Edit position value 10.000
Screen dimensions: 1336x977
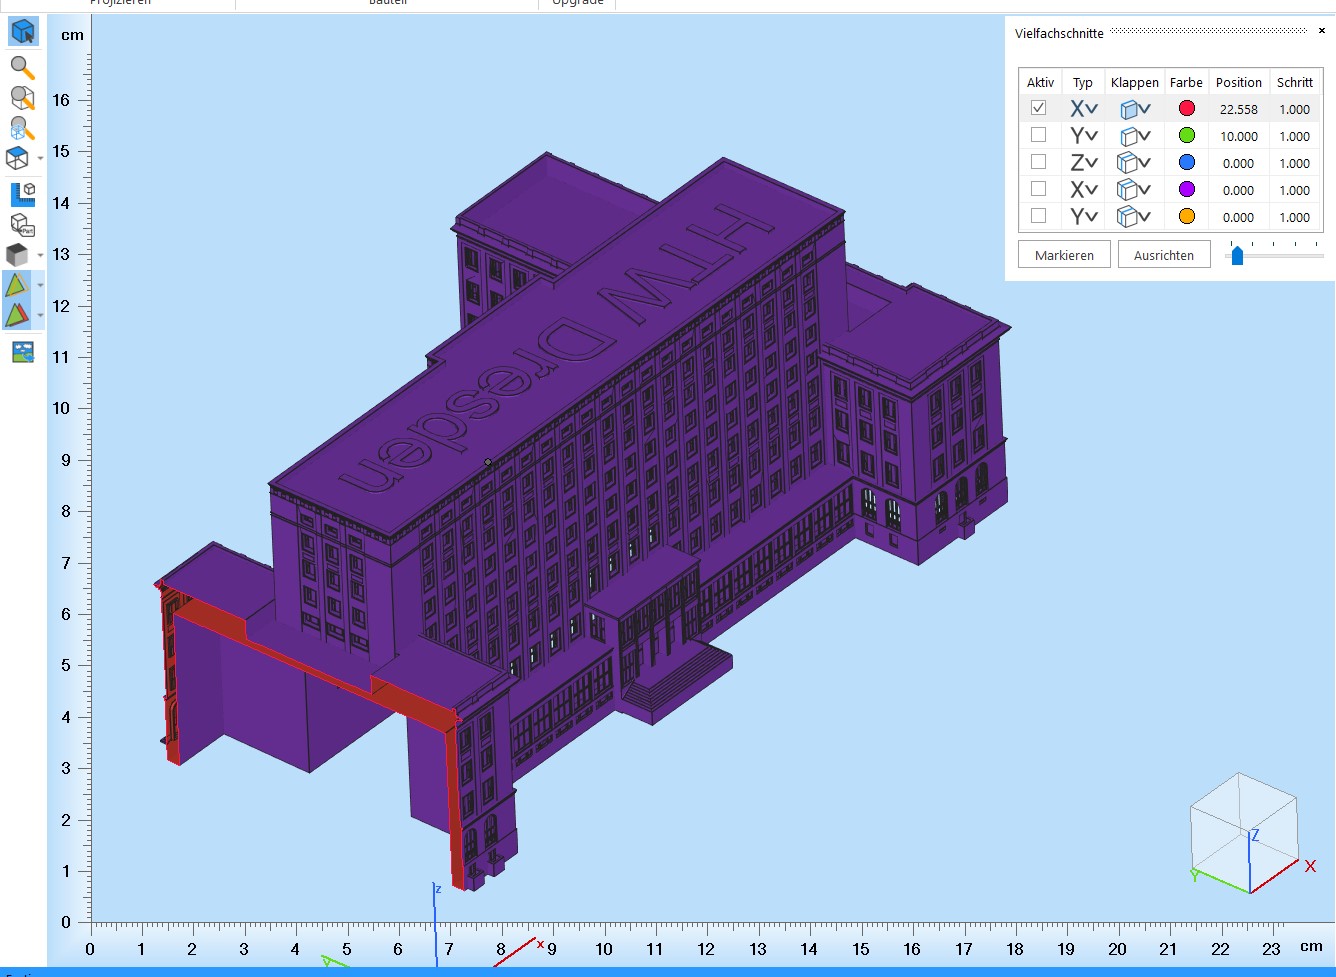point(1239,136)
